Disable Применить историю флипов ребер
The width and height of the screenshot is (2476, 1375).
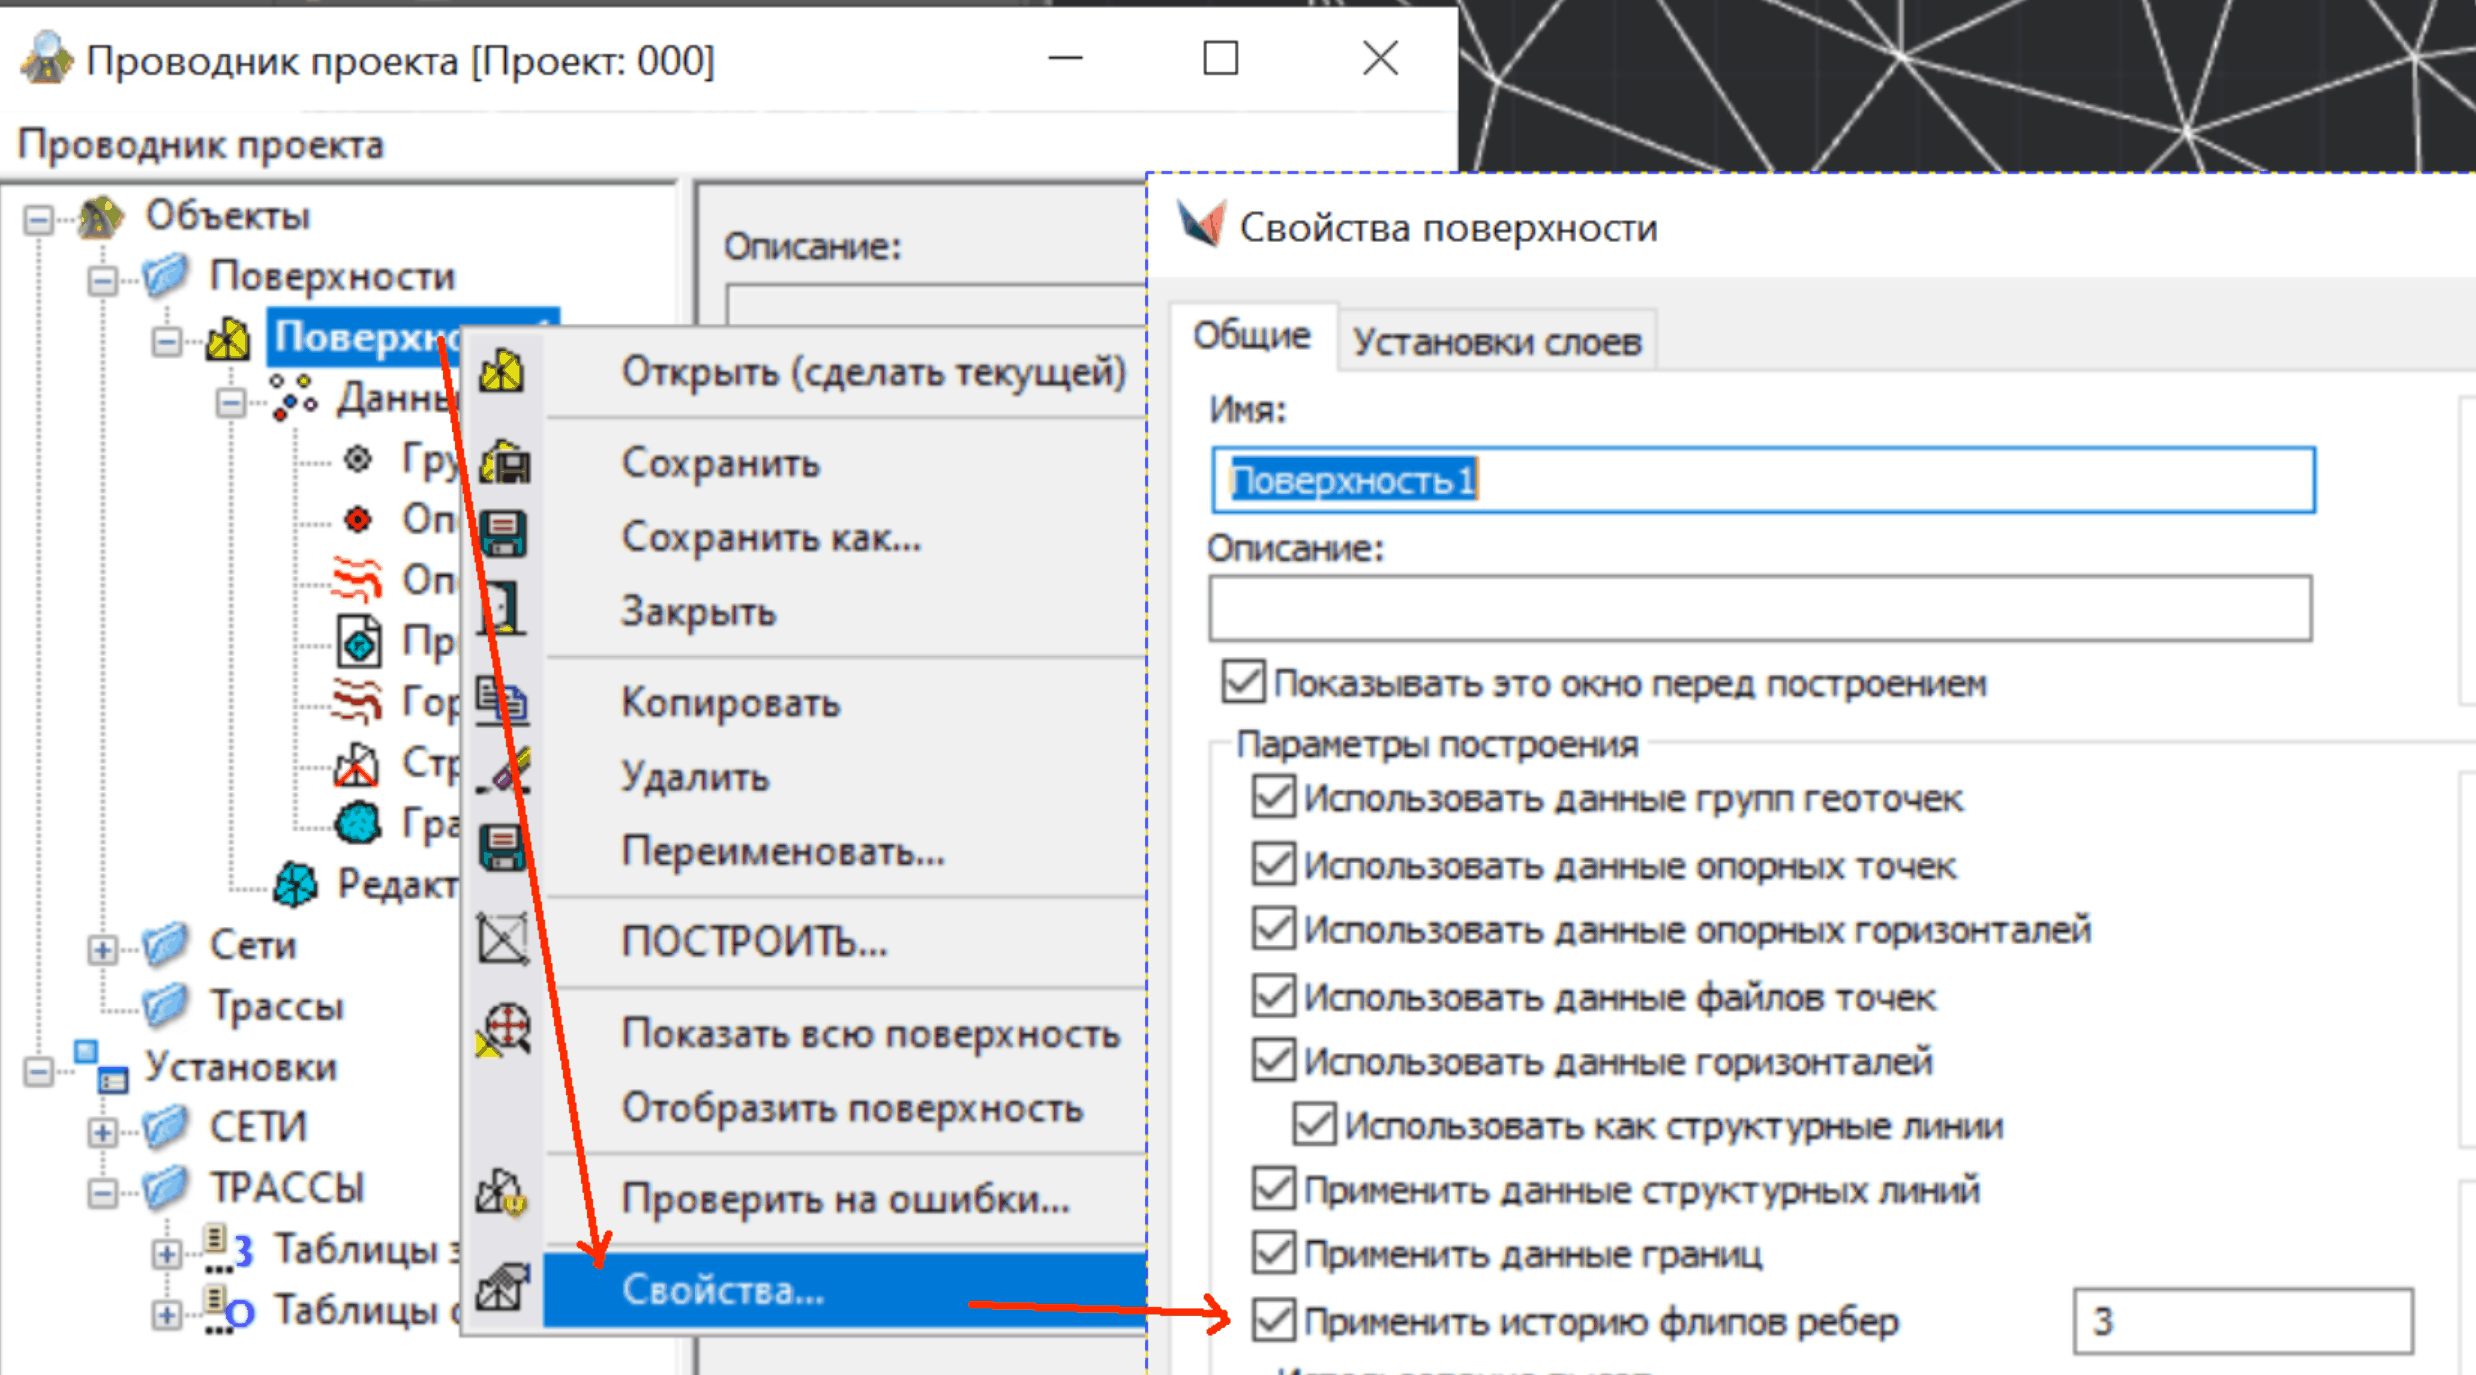click(x=1274, y=1320)
